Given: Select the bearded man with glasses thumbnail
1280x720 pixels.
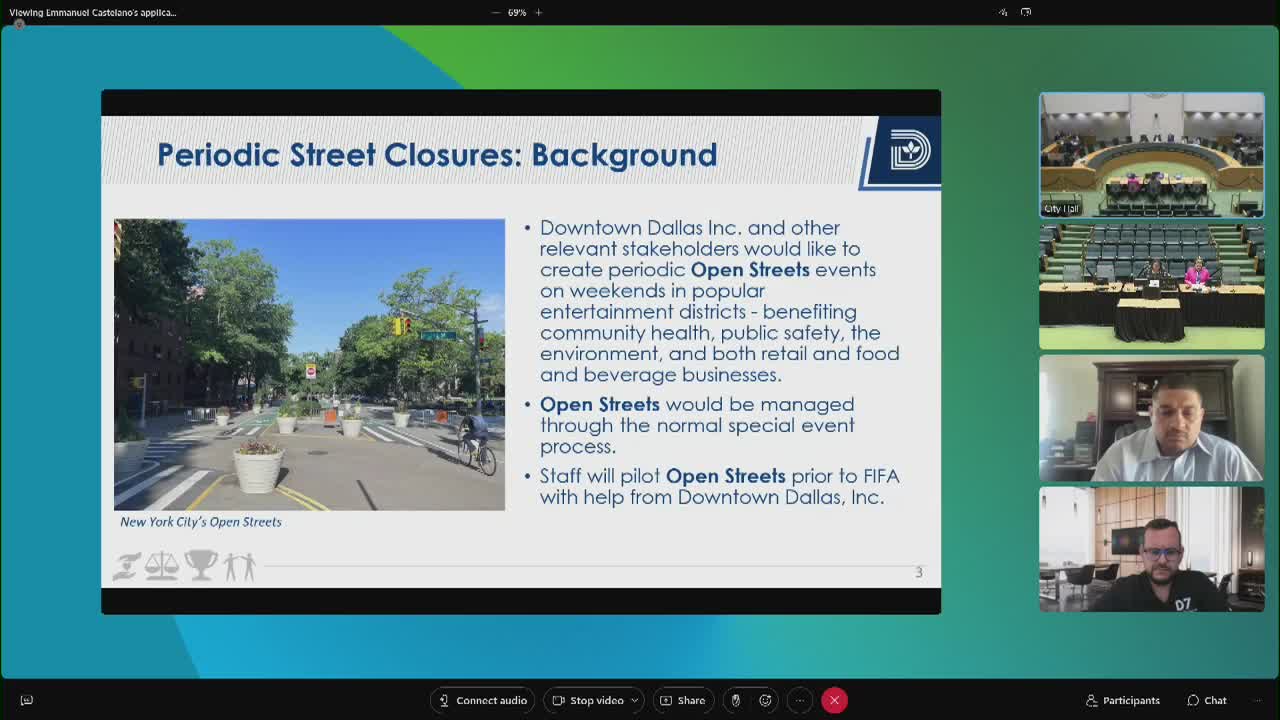Looking at the screenshot, I should coord(1152,550).
